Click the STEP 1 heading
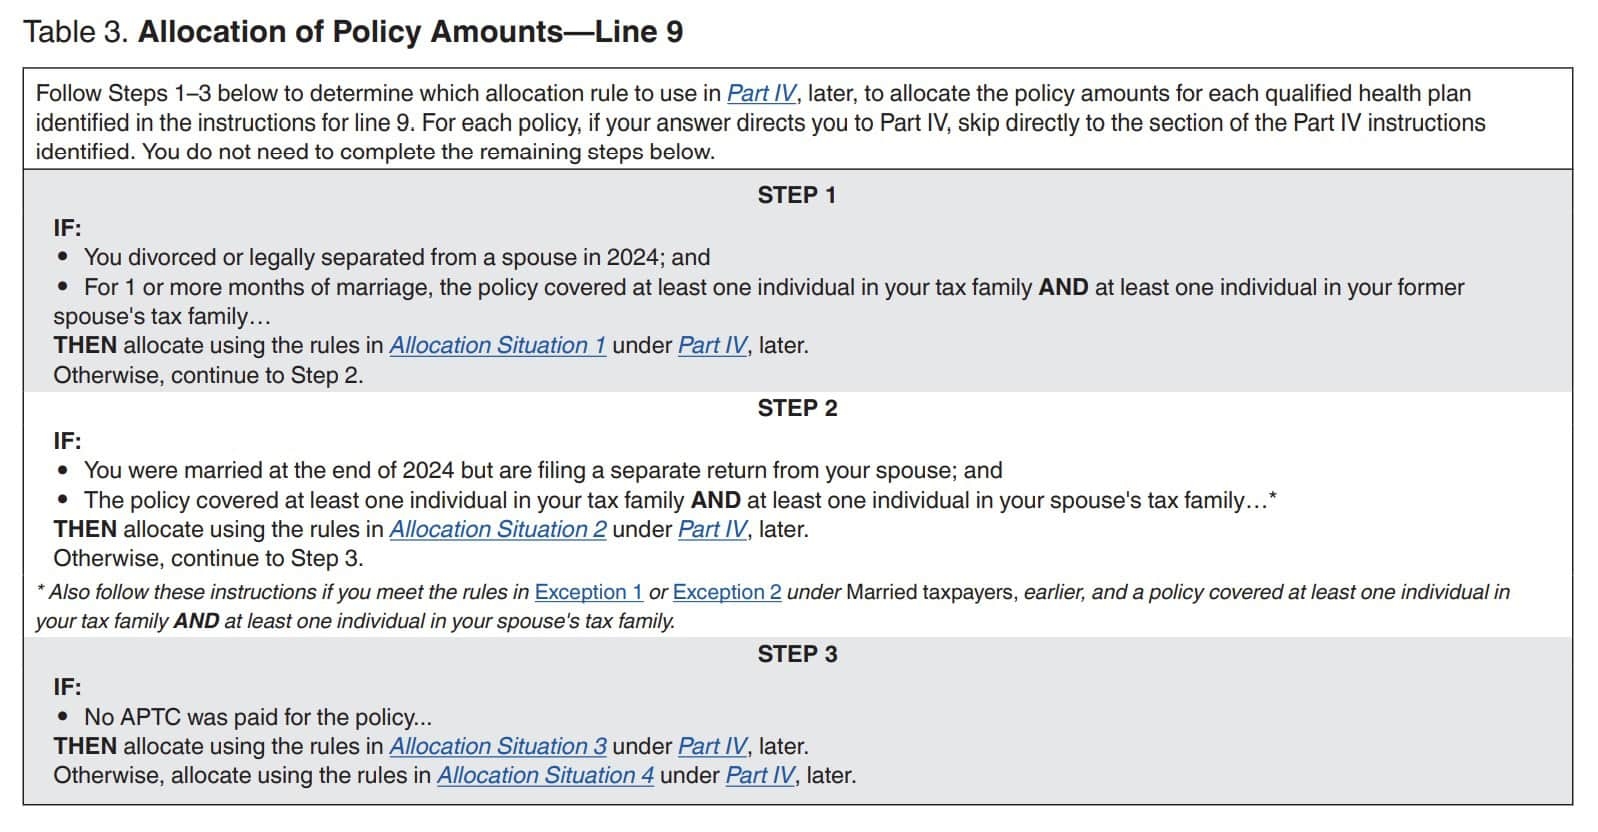Image resolution: width=1598 pixels, height=832 pixels. click(x=796, y=196)
